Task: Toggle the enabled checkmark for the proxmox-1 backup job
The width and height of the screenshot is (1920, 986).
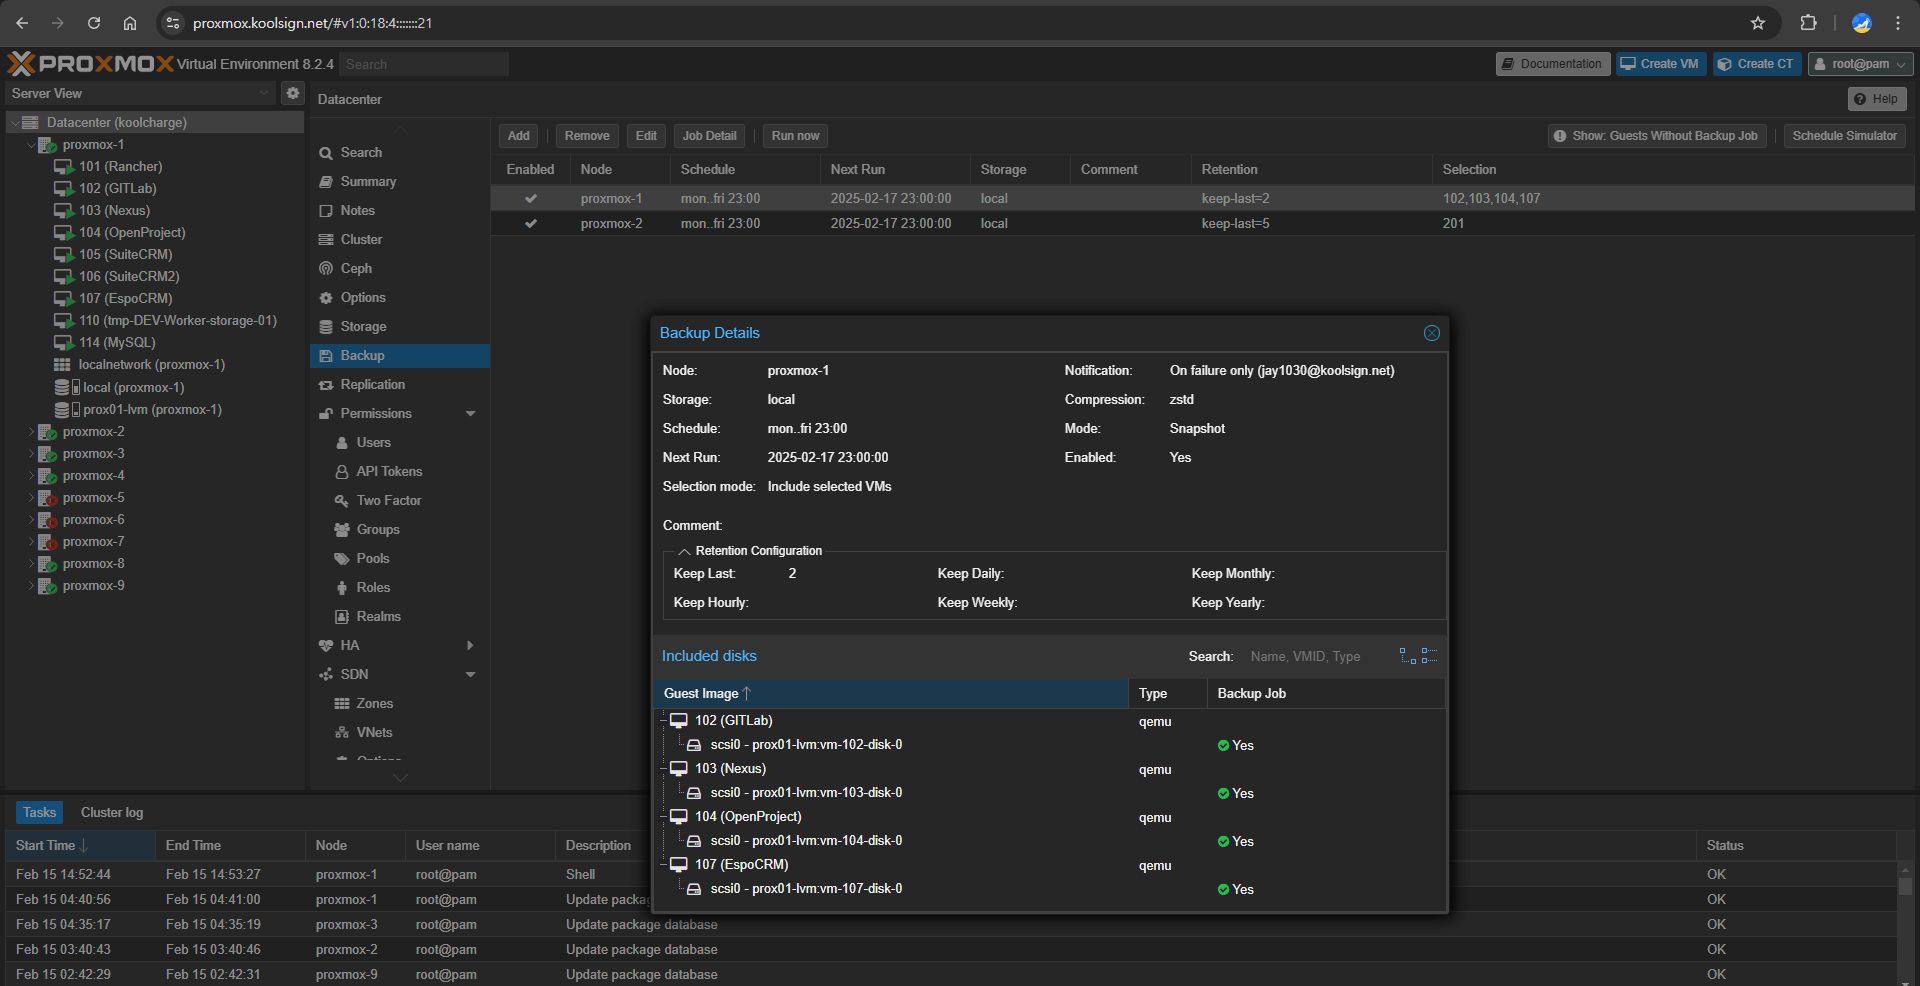Action: (x=531, y=198)
